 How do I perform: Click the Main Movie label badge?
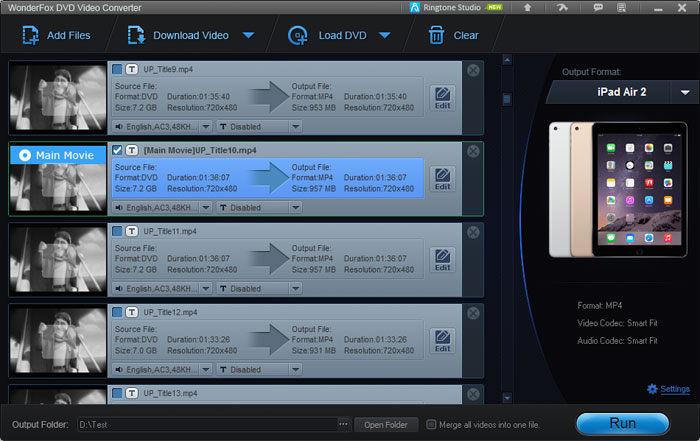point(58,155)
